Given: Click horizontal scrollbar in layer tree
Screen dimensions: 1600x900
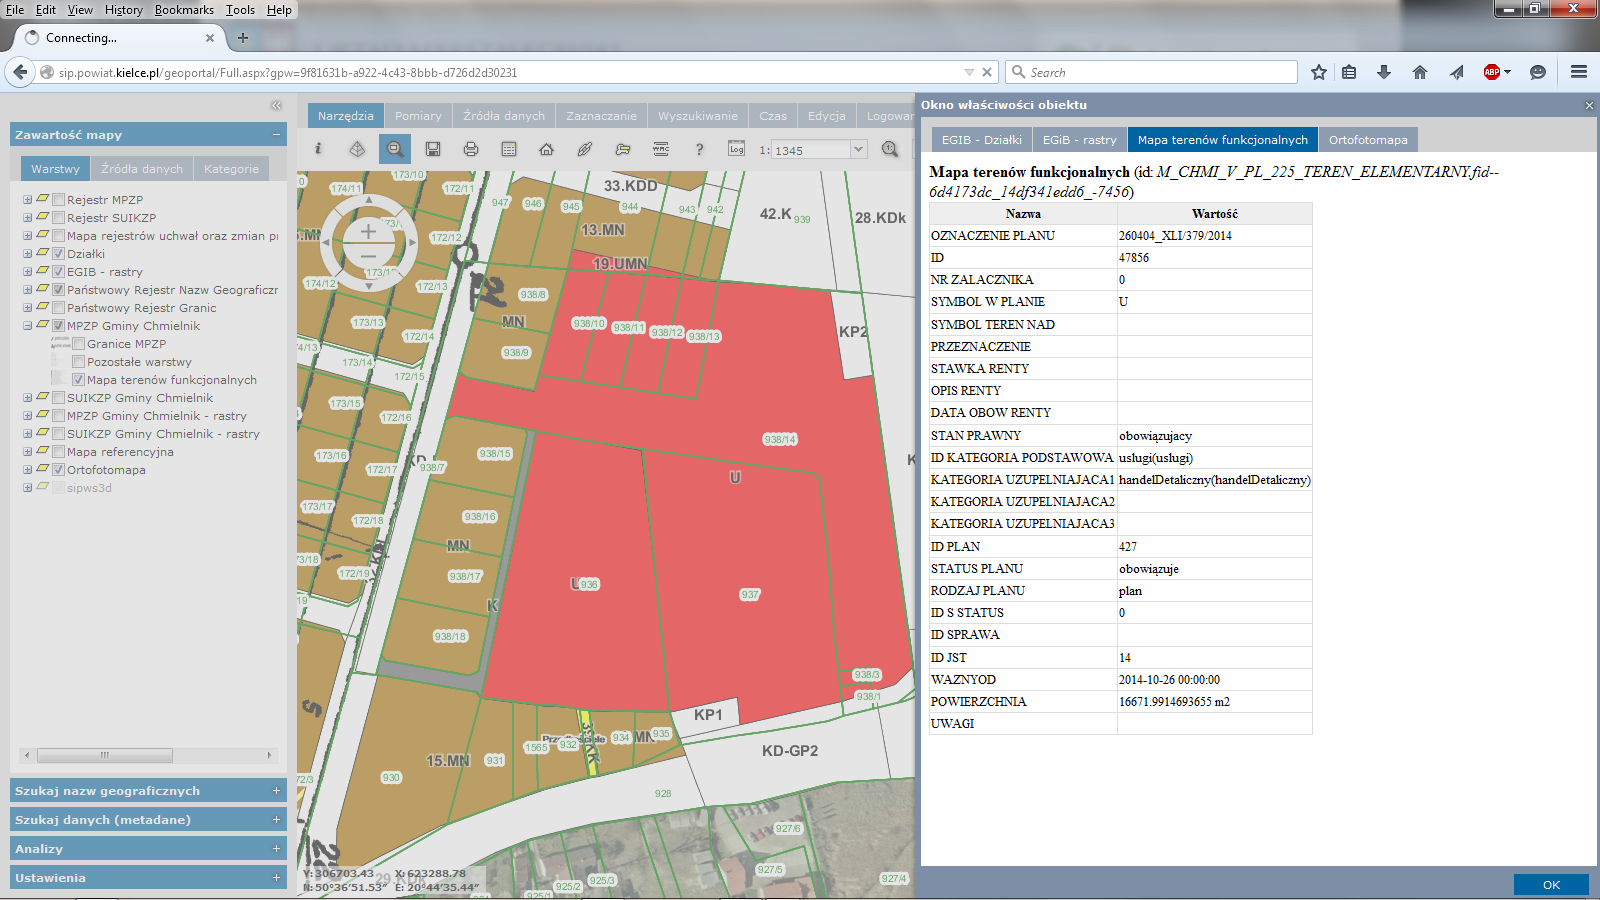Looking at the screenshot, I should tap(105, 755).
